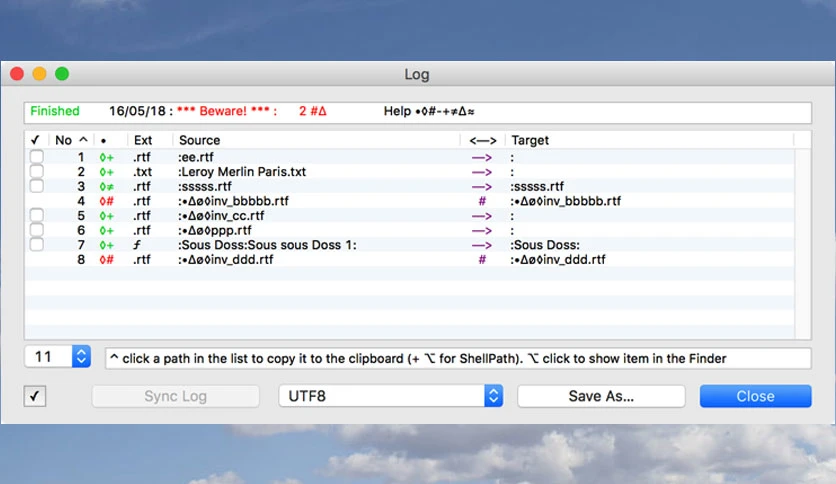Click the green status icon in row 1
The image size is (836, 484).
107,158
